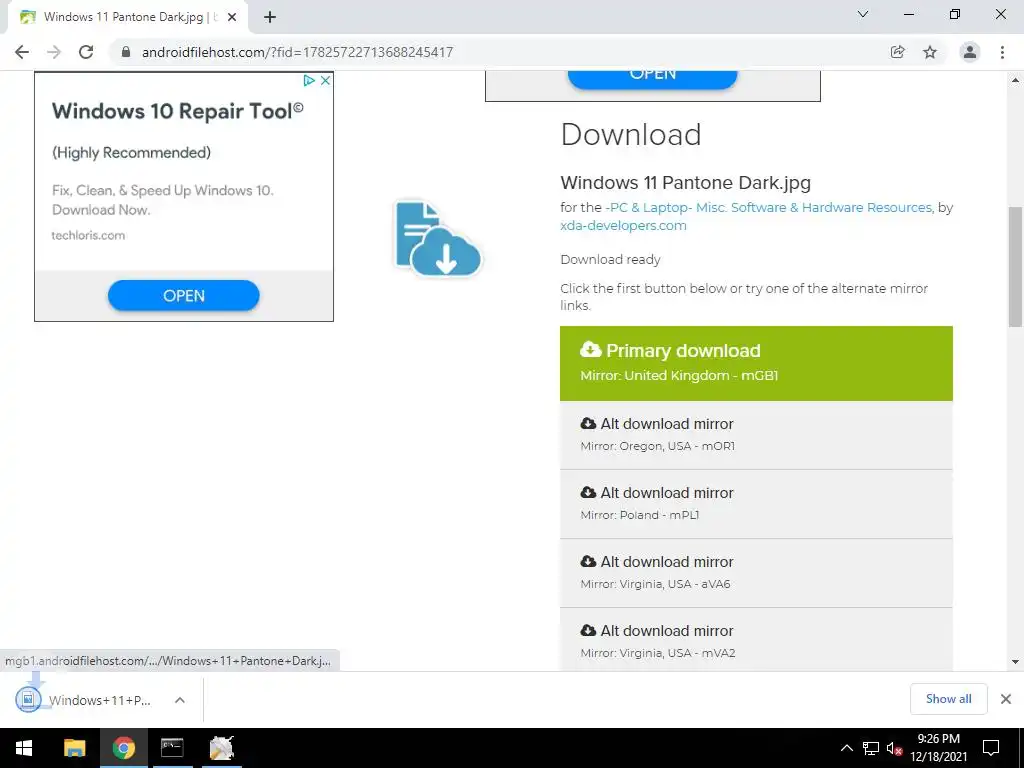Go back to the previous page

click(x=22, y=52)
